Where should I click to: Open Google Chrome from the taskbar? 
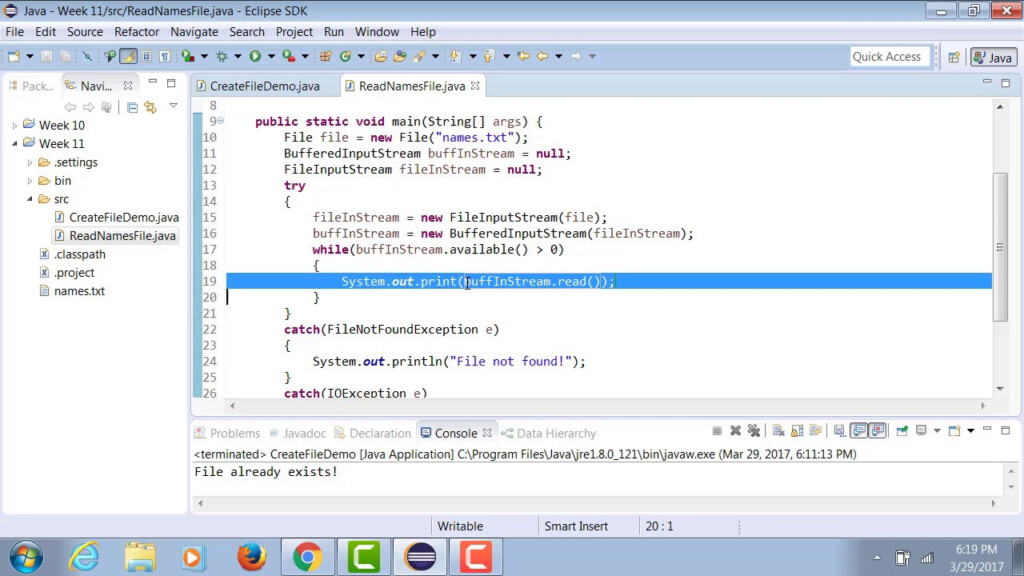308,557
